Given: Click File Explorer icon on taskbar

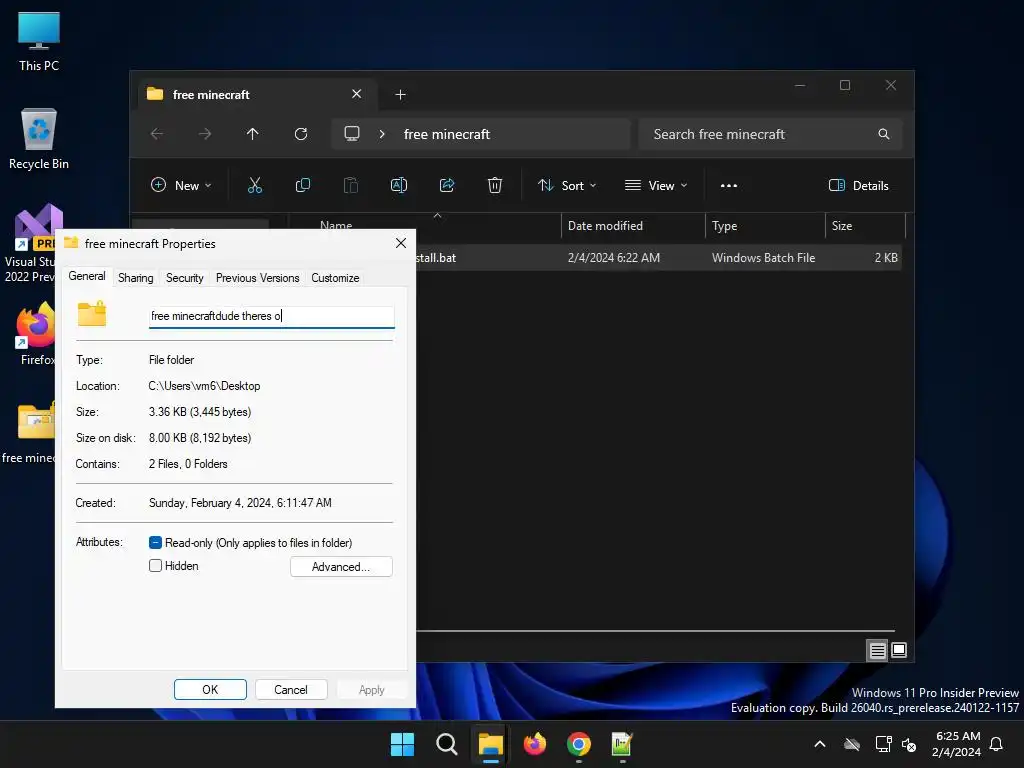Looking at the screenshot, I should point(490,744).
